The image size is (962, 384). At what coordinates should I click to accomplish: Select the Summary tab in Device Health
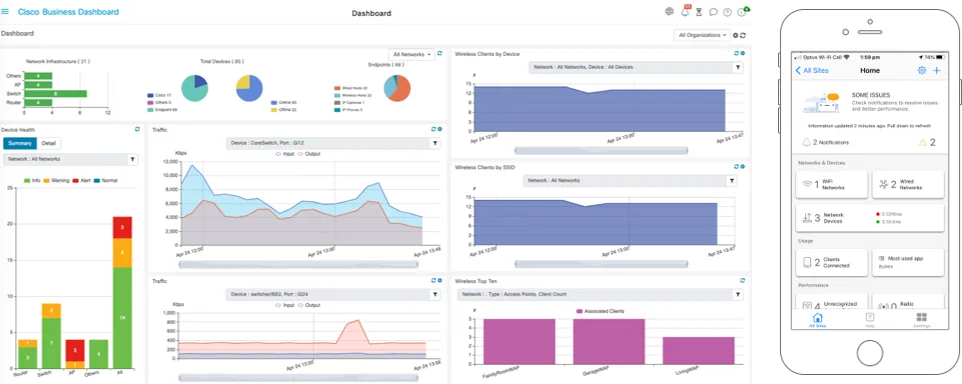pyautogui.click(x=20, y=143)
